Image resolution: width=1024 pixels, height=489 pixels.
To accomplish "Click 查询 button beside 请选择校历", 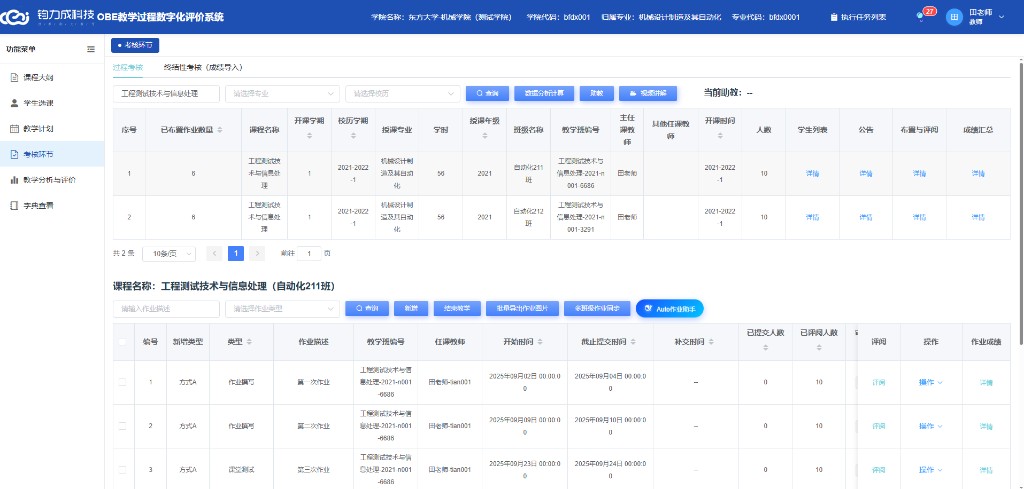I will (487, 93).
